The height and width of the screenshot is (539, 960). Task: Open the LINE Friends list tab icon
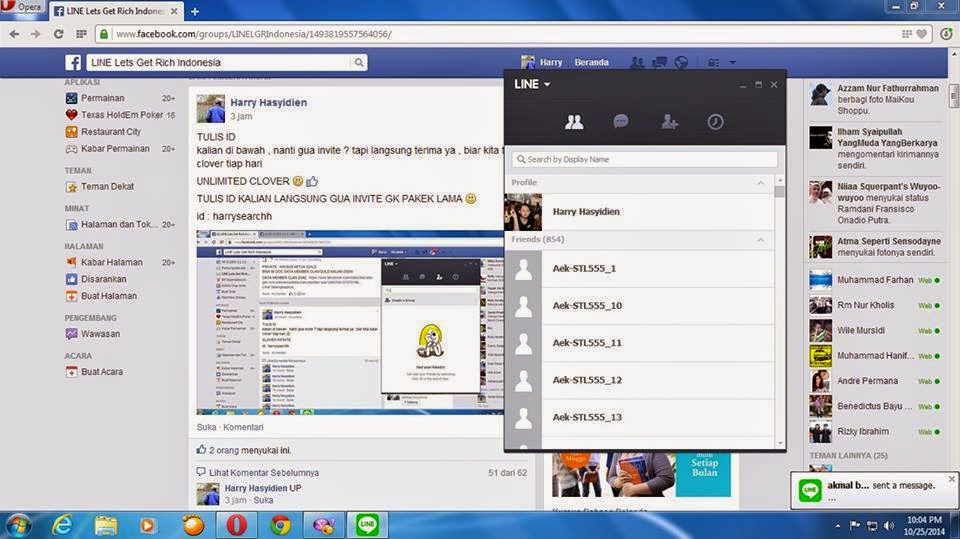[574, 122]
